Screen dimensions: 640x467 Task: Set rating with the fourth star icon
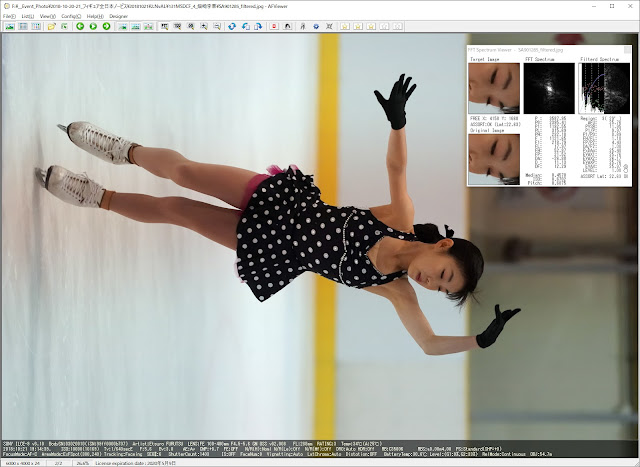[384, 26]
